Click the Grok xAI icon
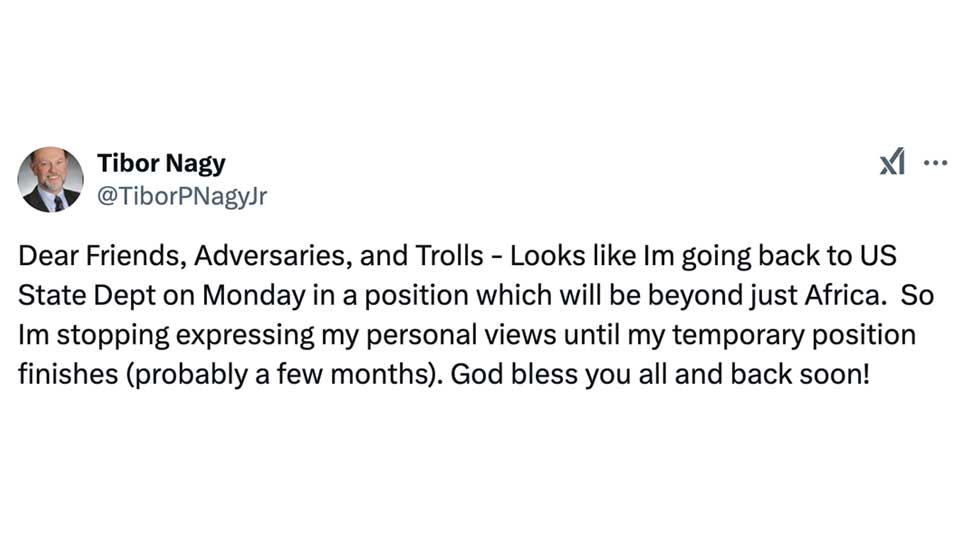This screenshot has width=960, height=540. pos(892,161)
